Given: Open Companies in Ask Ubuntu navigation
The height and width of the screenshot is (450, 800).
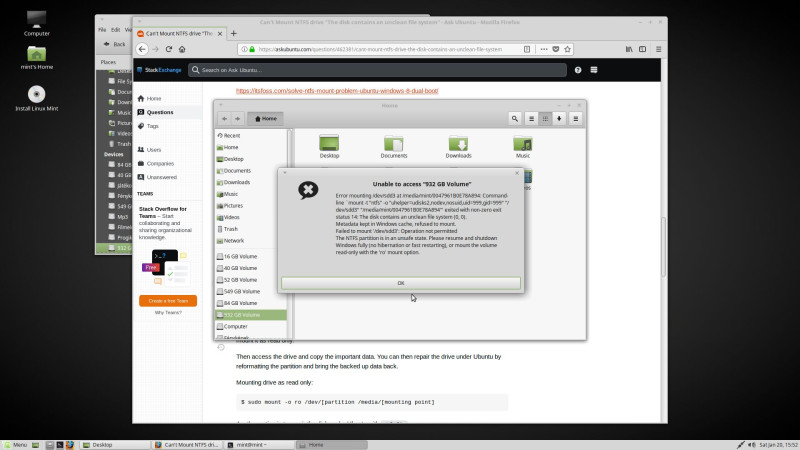Looking at the screenshot, I should pos(156,163).
